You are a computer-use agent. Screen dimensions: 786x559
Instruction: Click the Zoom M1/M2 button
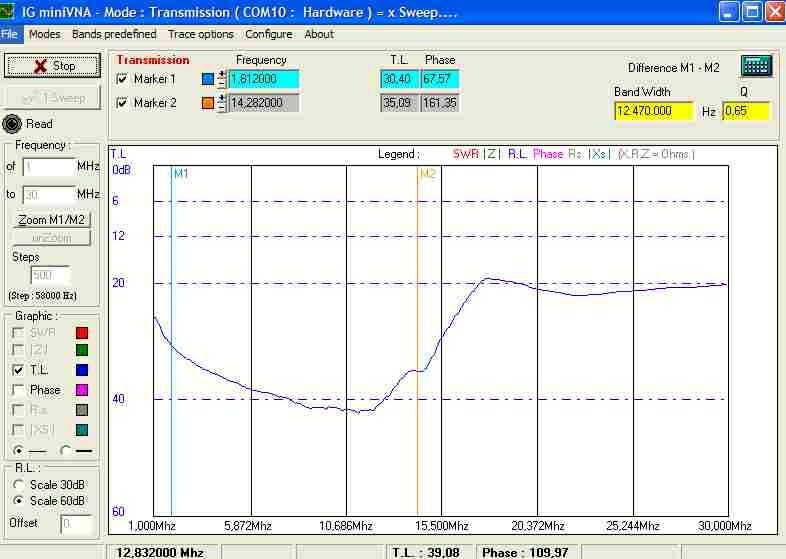click(52, 219)
